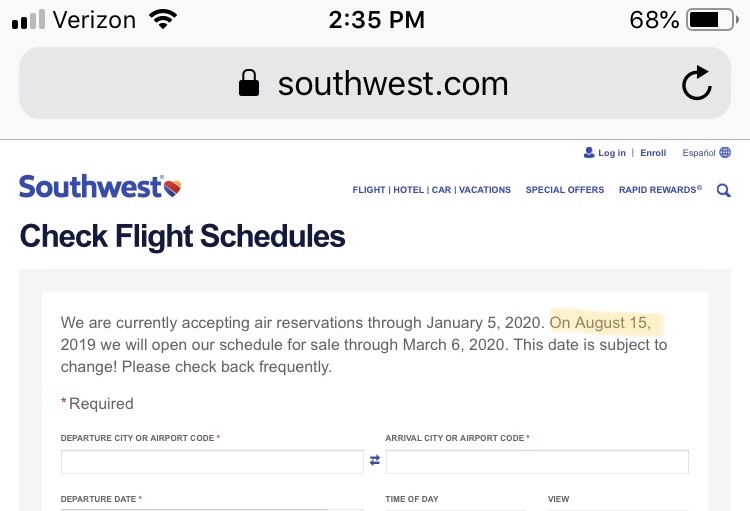Go to RAPID REWARDS

(660, 190)
